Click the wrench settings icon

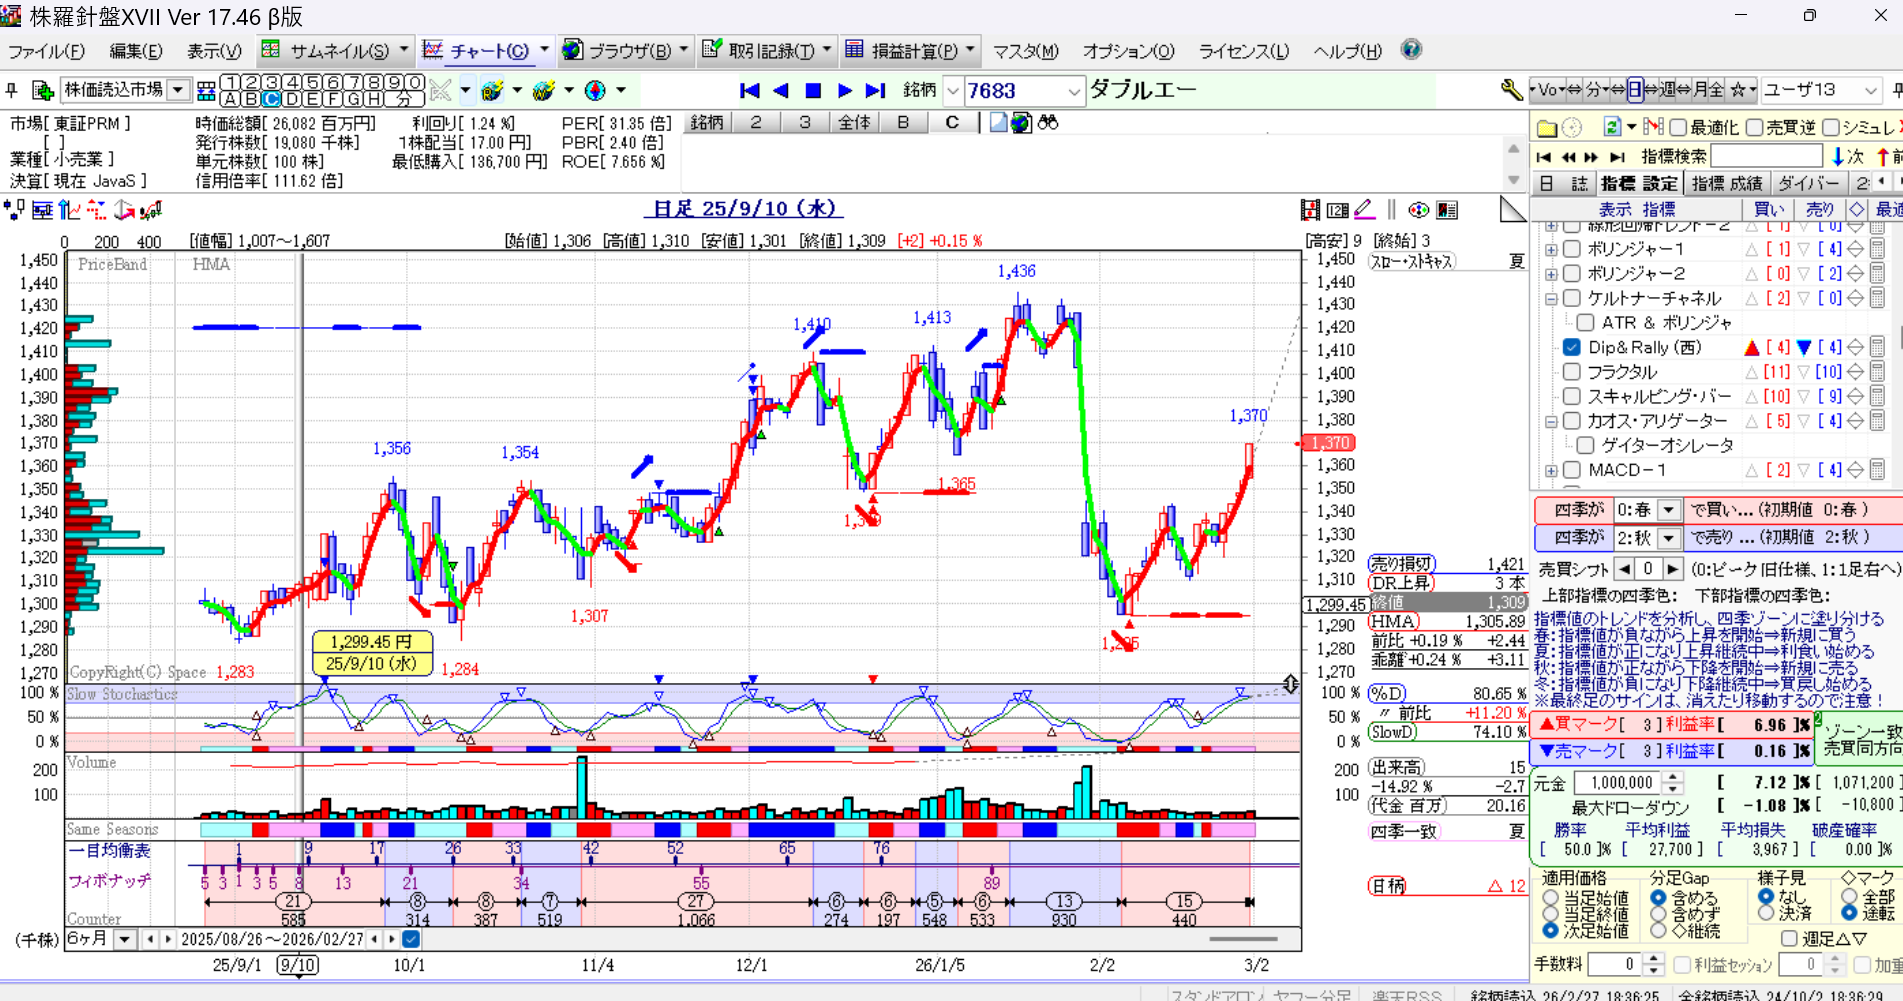pos(1511,90)
